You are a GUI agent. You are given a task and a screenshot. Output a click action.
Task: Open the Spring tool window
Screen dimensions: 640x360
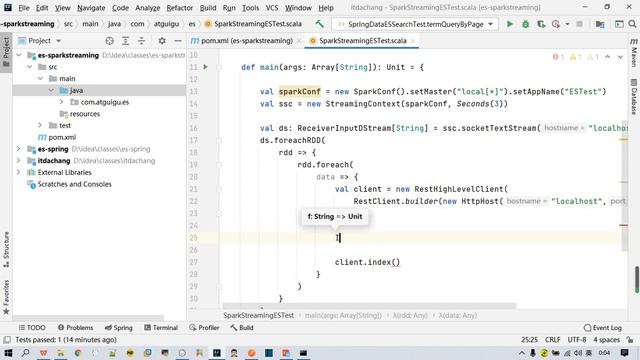pyautogui.click(x=119, y=328)
